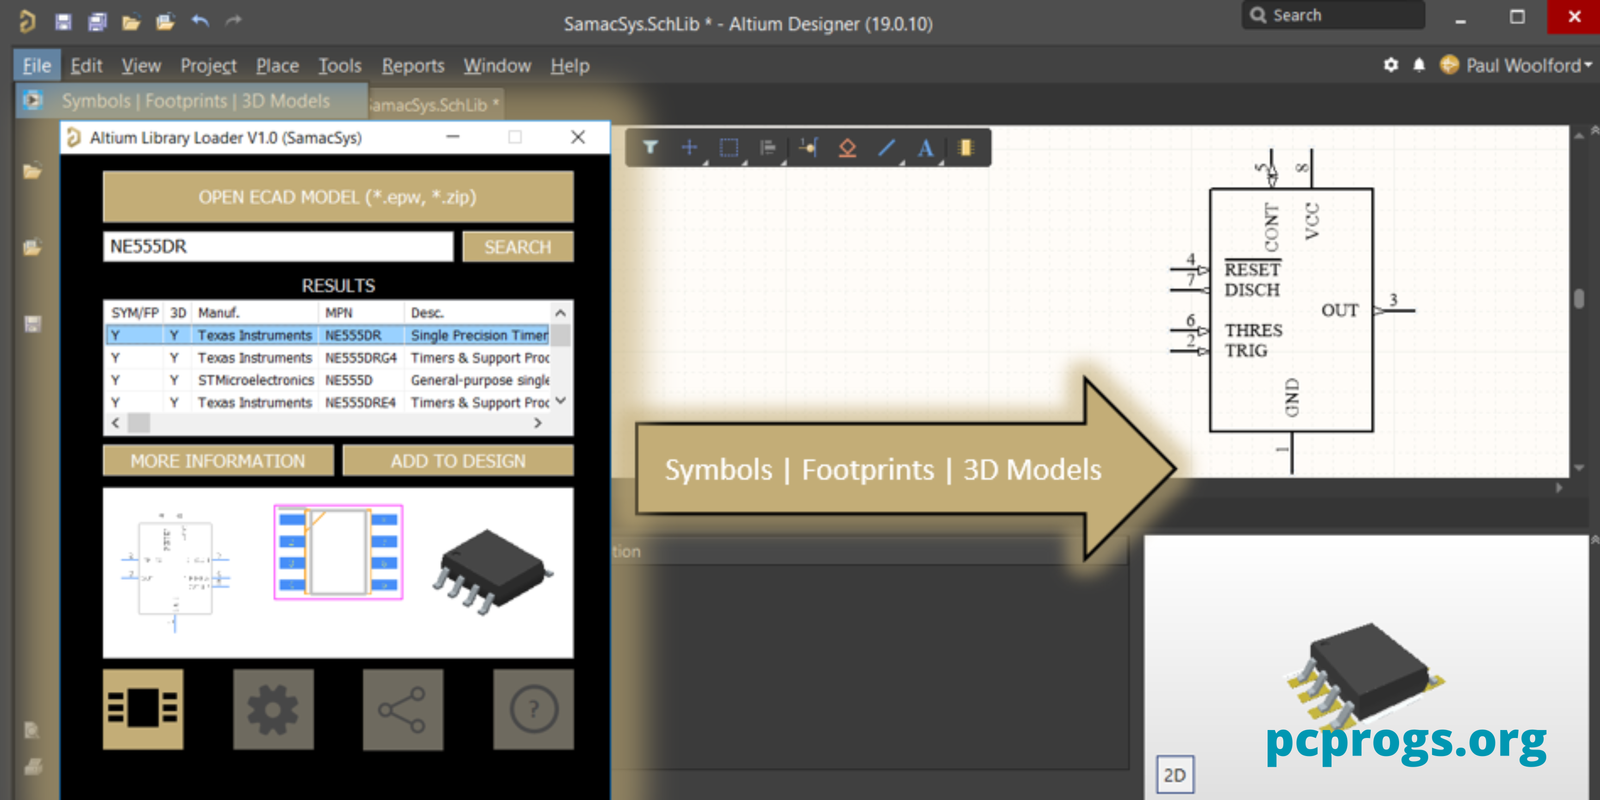
Task: Open the Help menu
Action: tap(570, 65)
